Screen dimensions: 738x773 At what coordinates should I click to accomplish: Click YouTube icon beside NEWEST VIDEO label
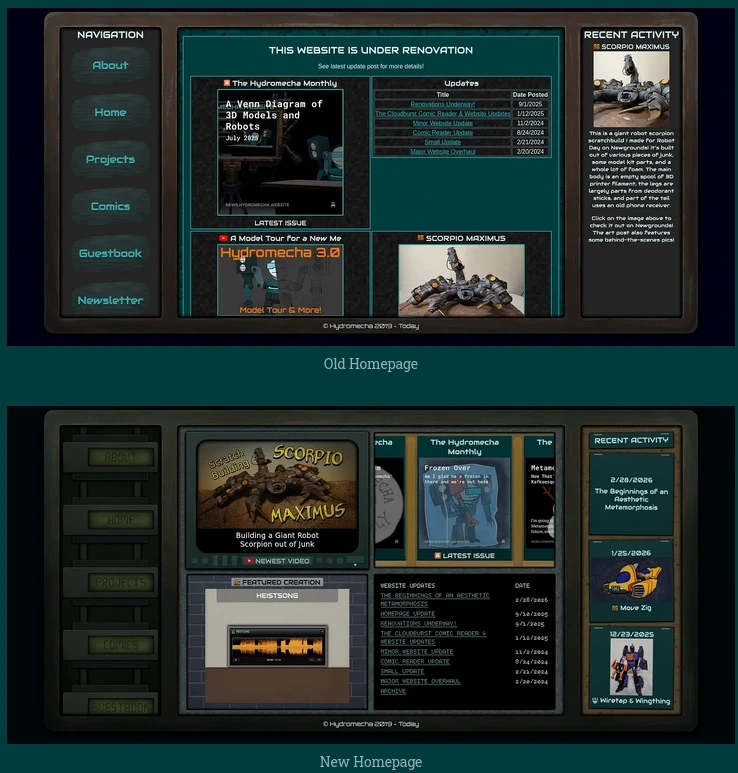(249, 561)
